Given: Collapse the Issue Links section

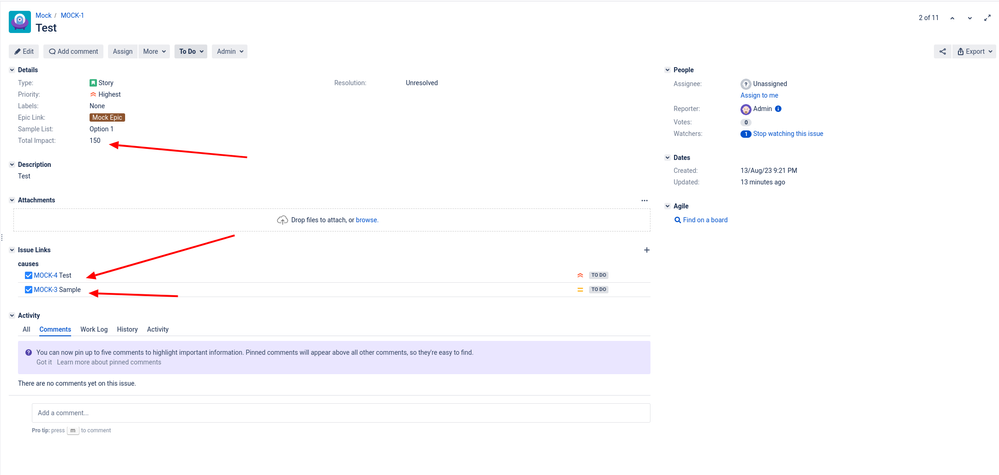Looking at the screenshot, I should 12,250.
